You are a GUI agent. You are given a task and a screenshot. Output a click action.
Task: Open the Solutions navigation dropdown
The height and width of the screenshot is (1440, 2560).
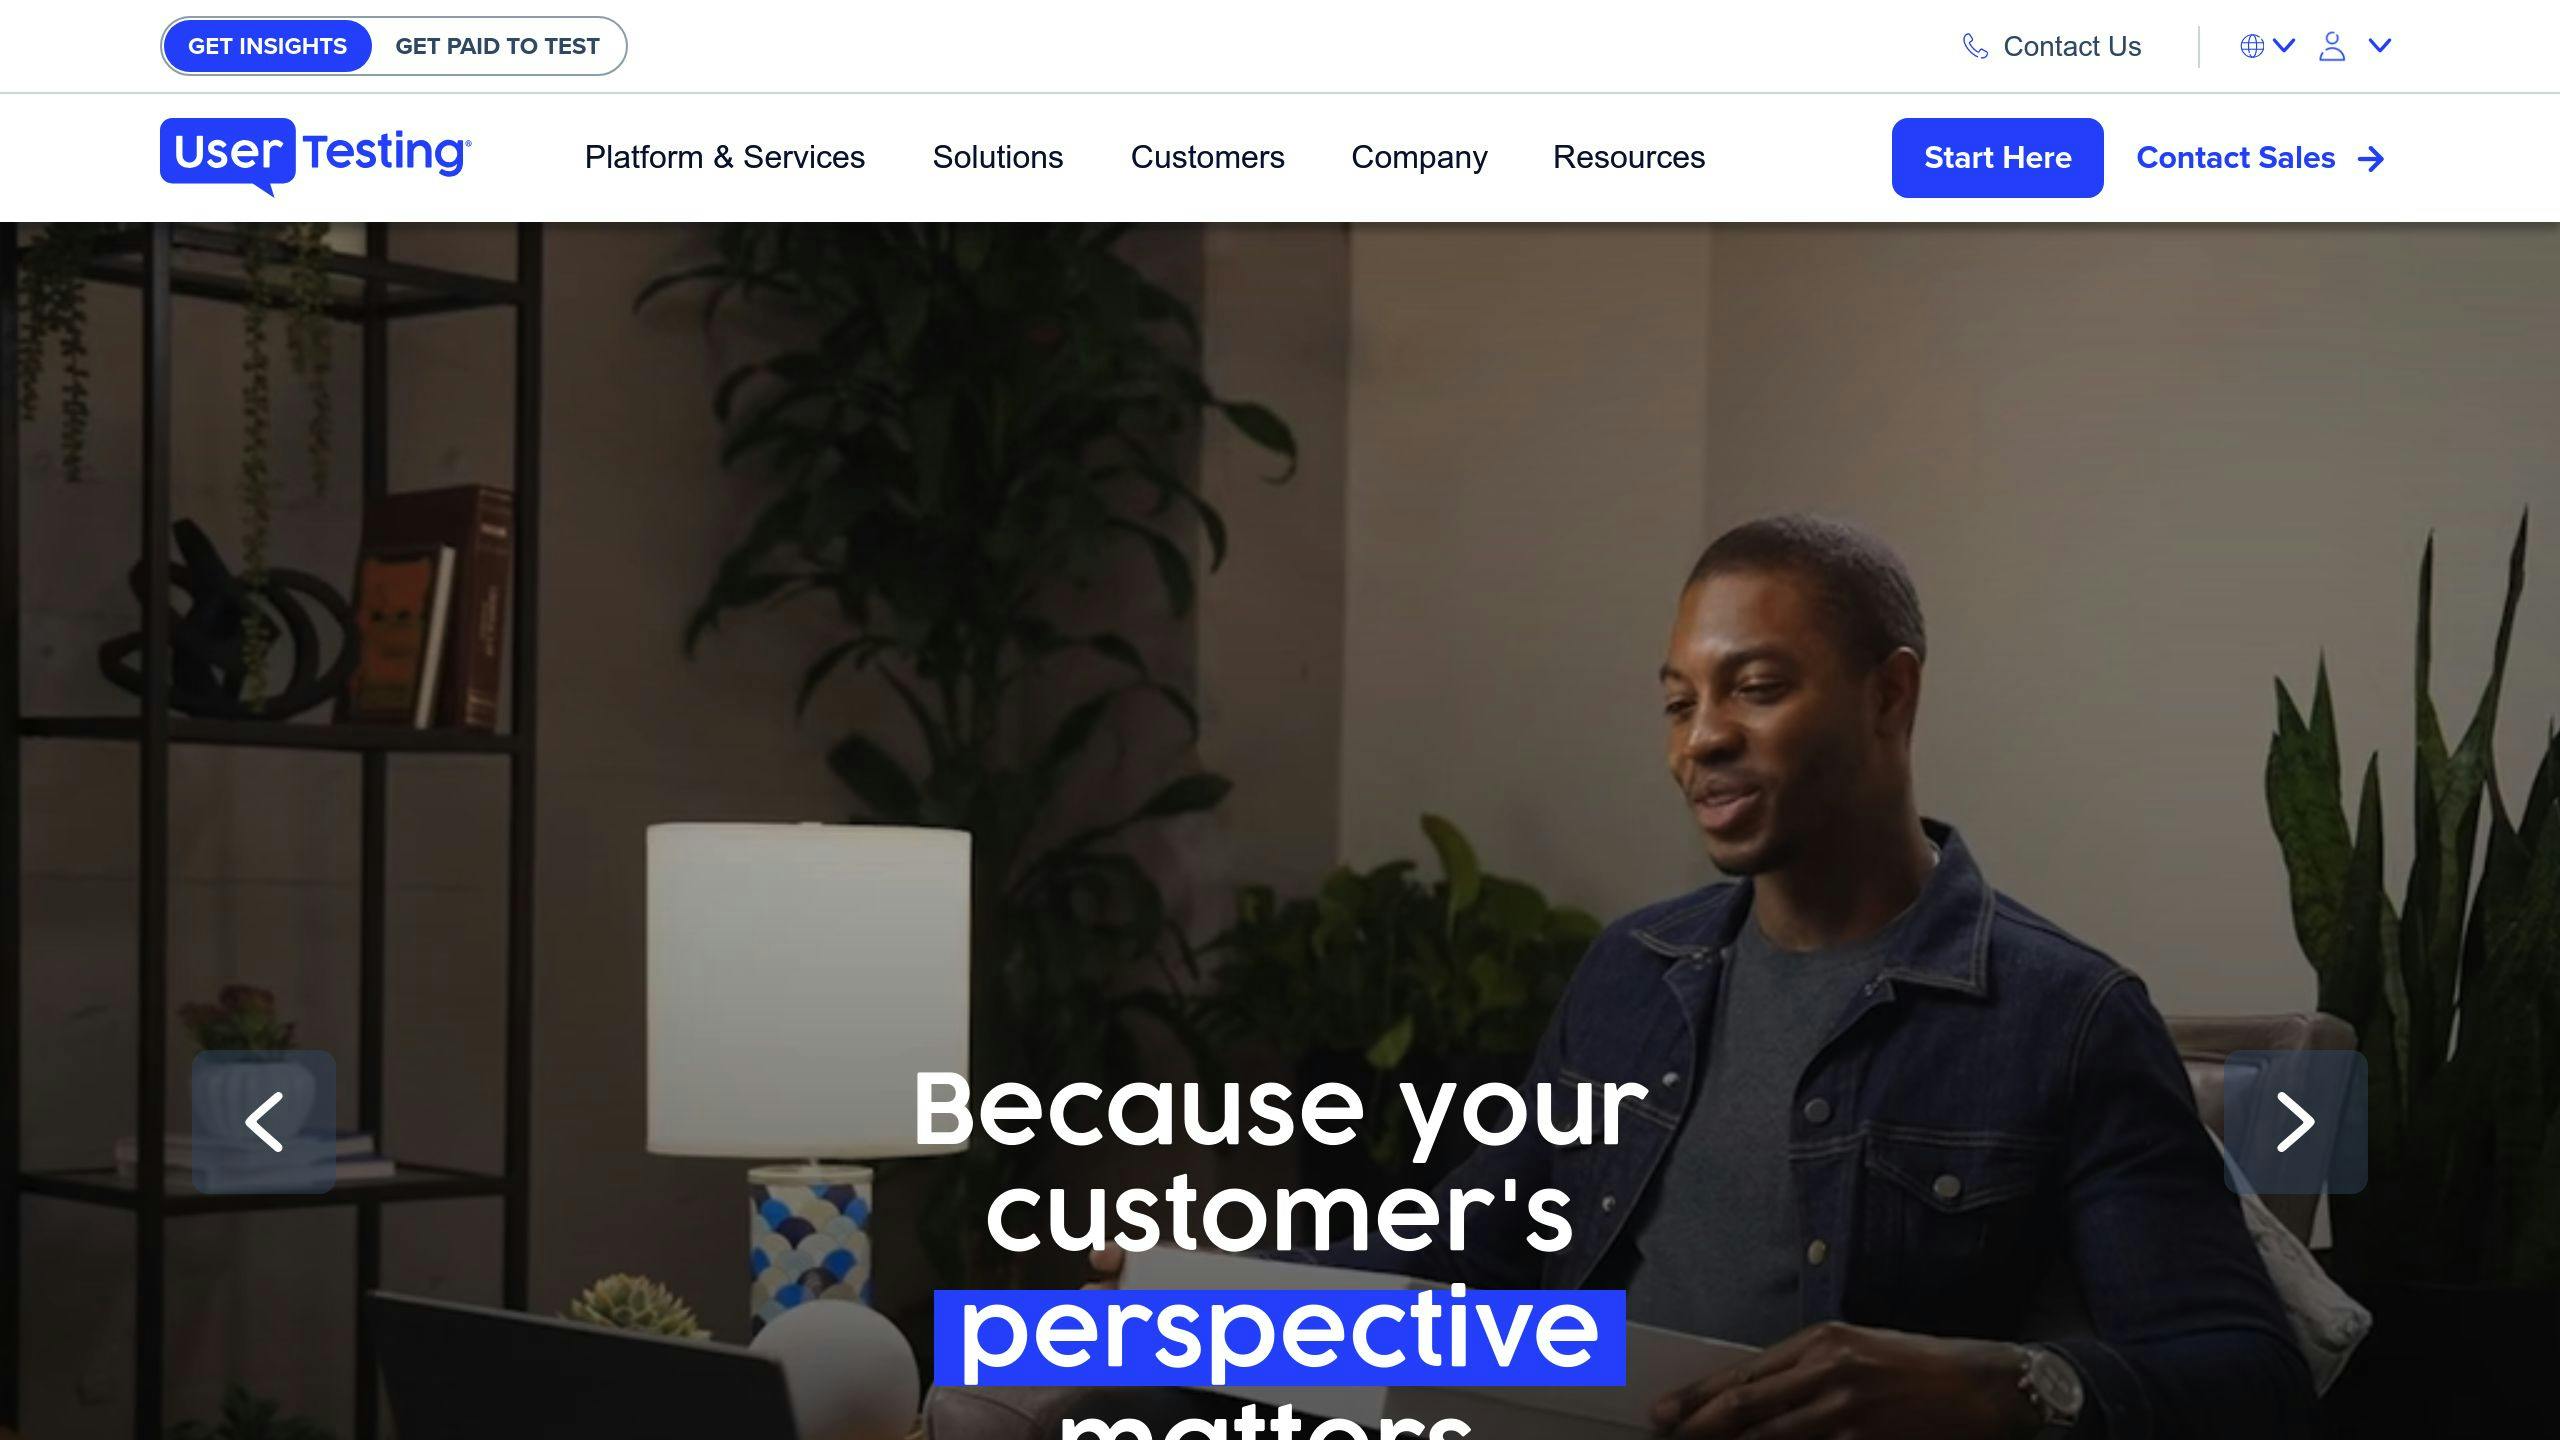point(999,158)
